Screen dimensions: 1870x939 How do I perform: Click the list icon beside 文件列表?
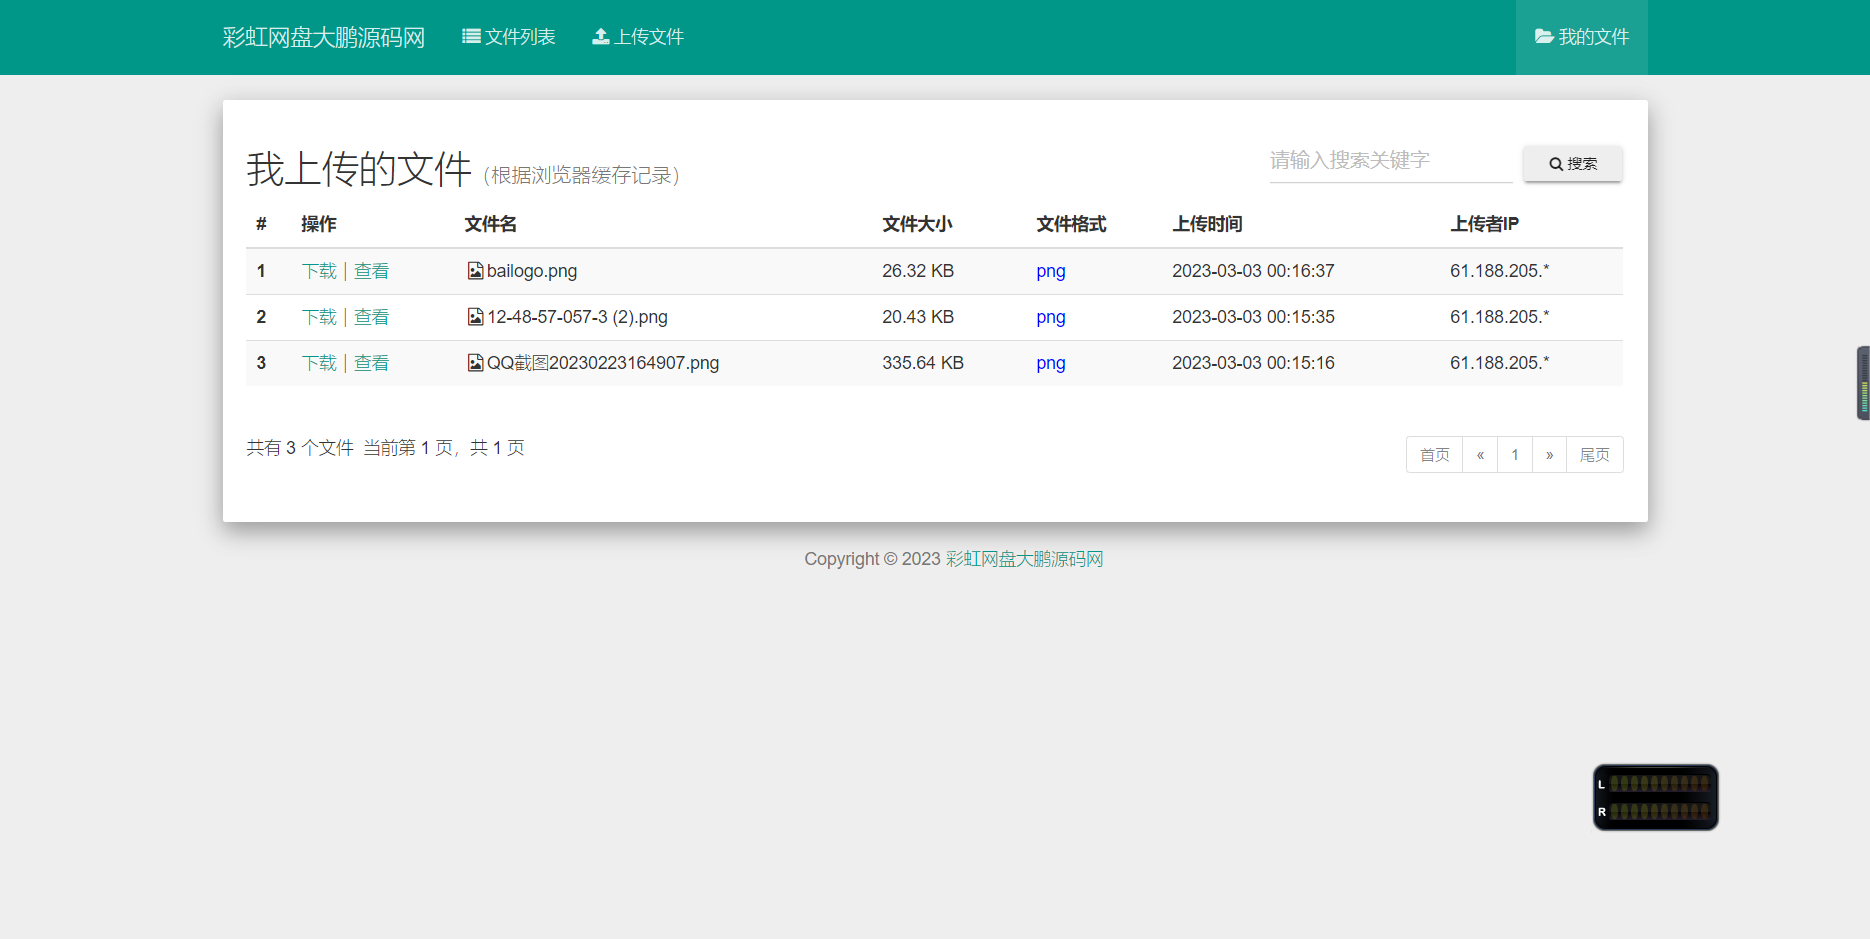pyautogui.click(x=469, y=36)
